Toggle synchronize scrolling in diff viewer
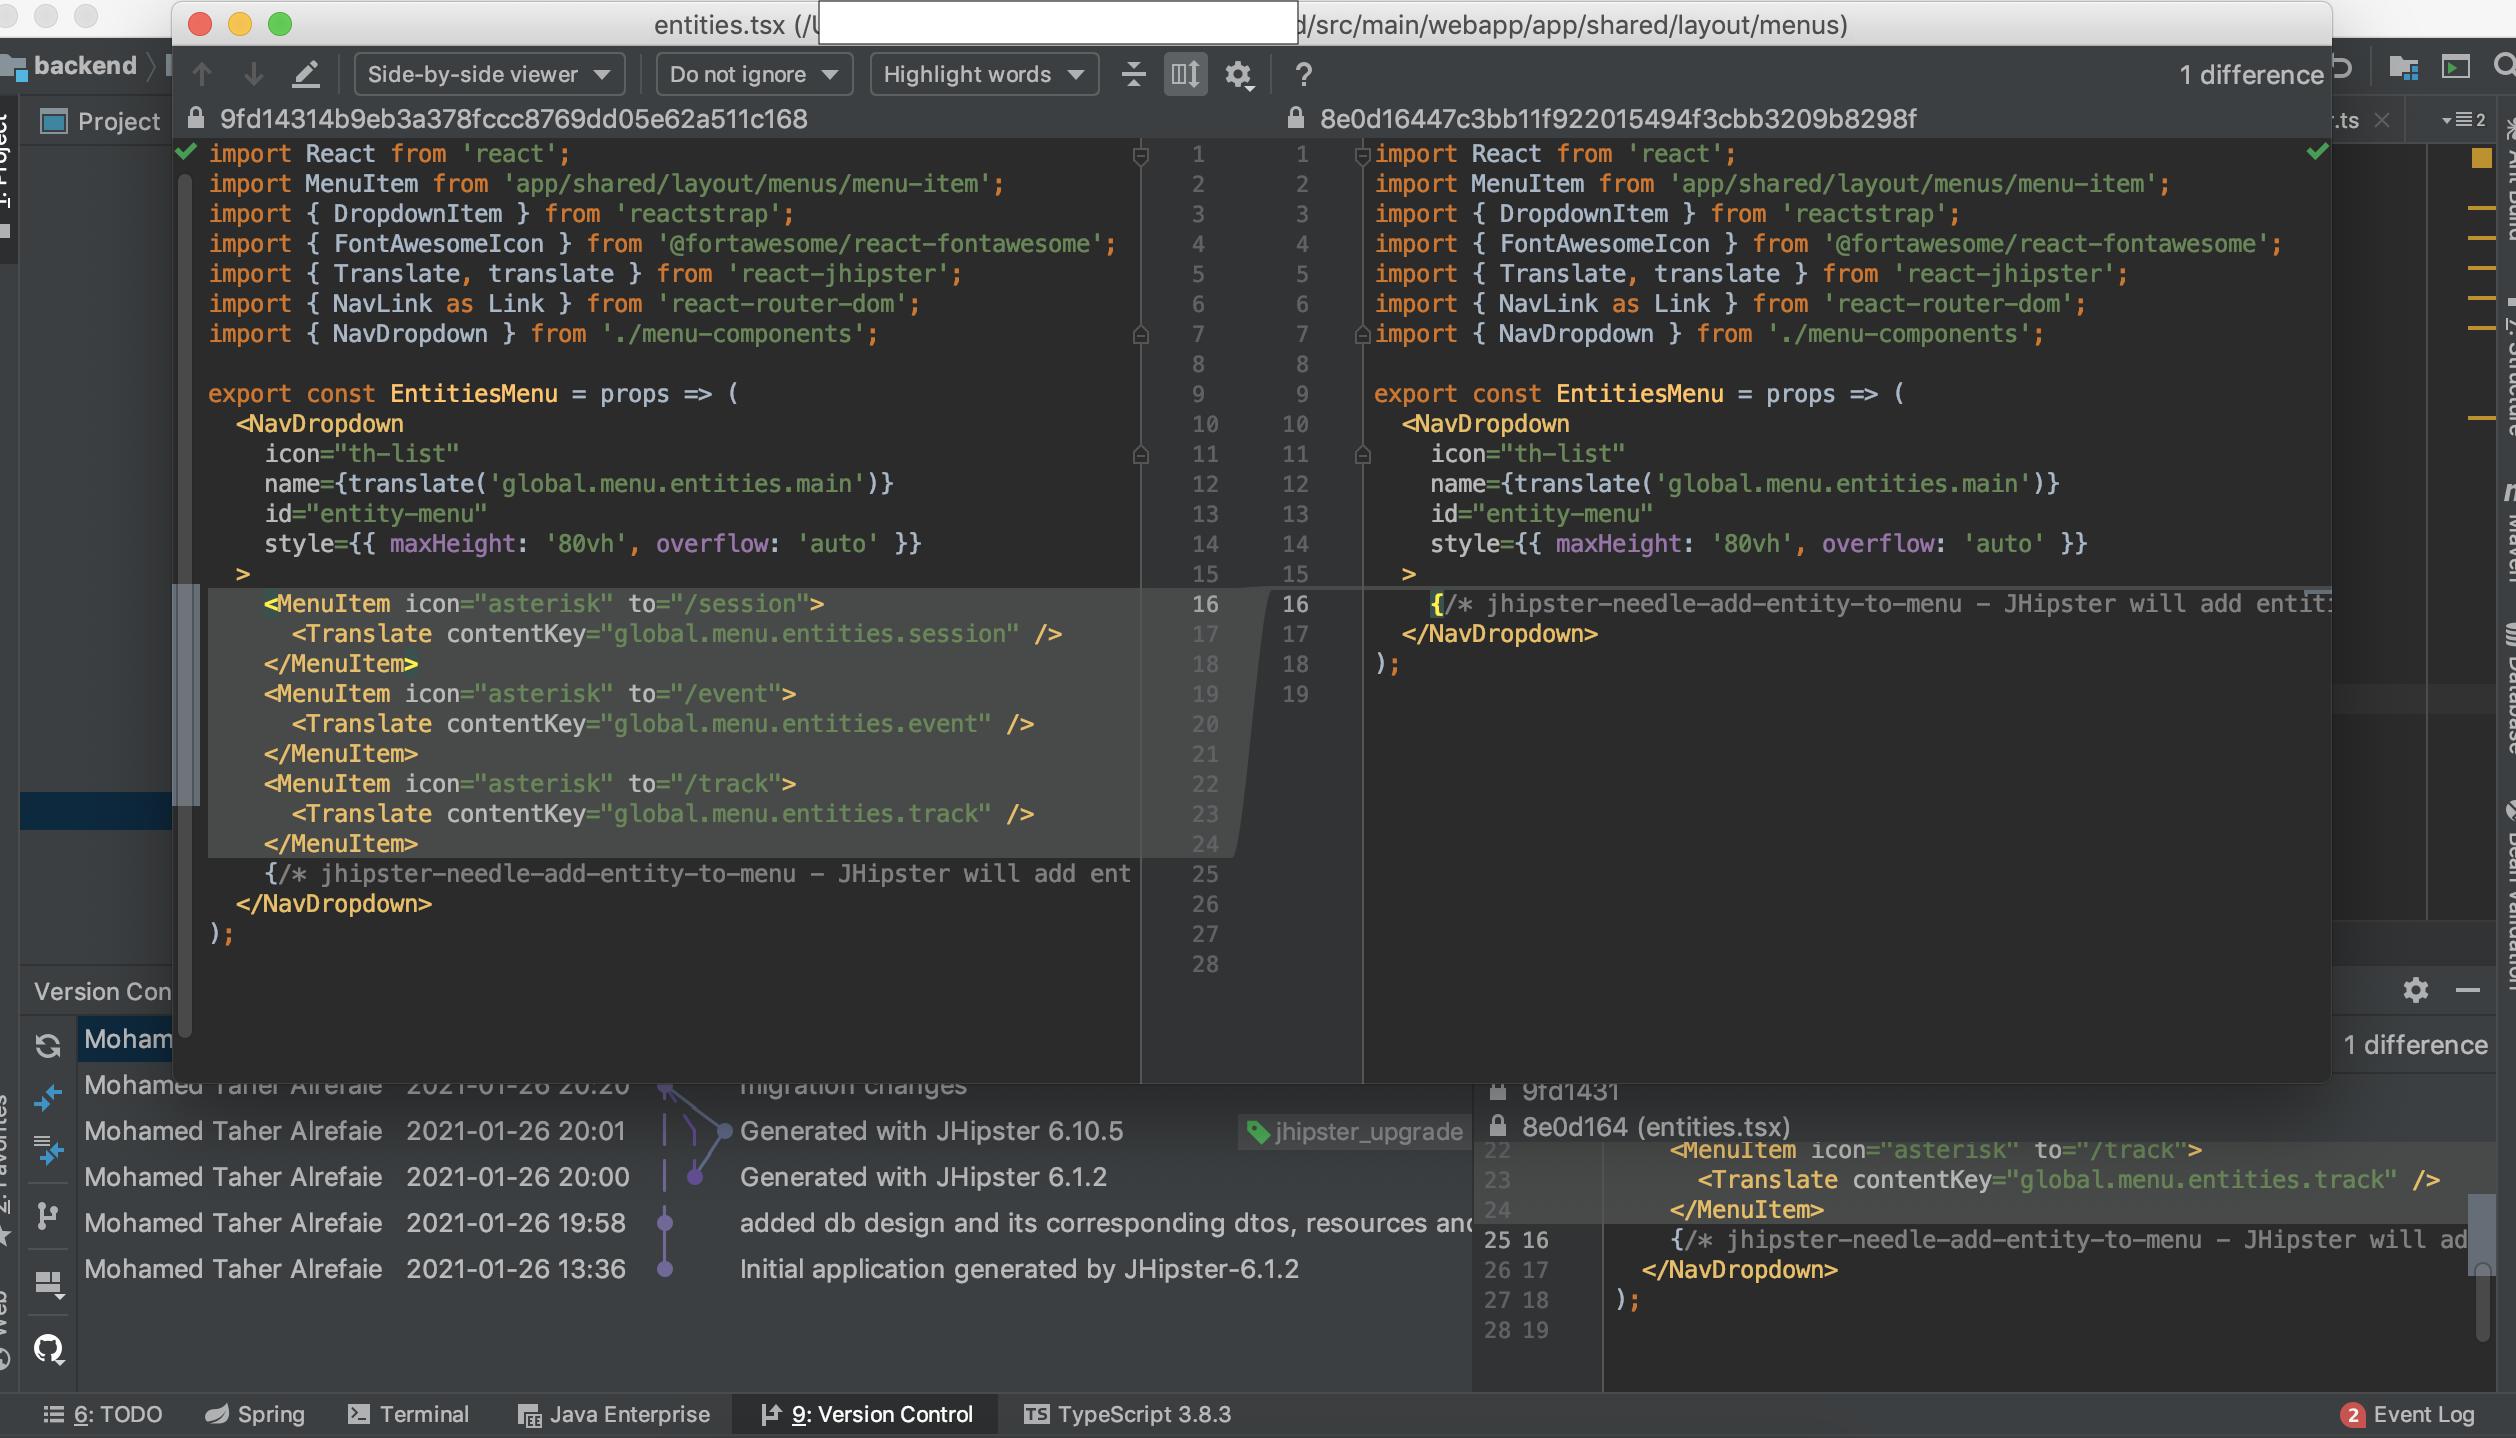This screenshot has width=2516, height=1438. click(1185, 74)
